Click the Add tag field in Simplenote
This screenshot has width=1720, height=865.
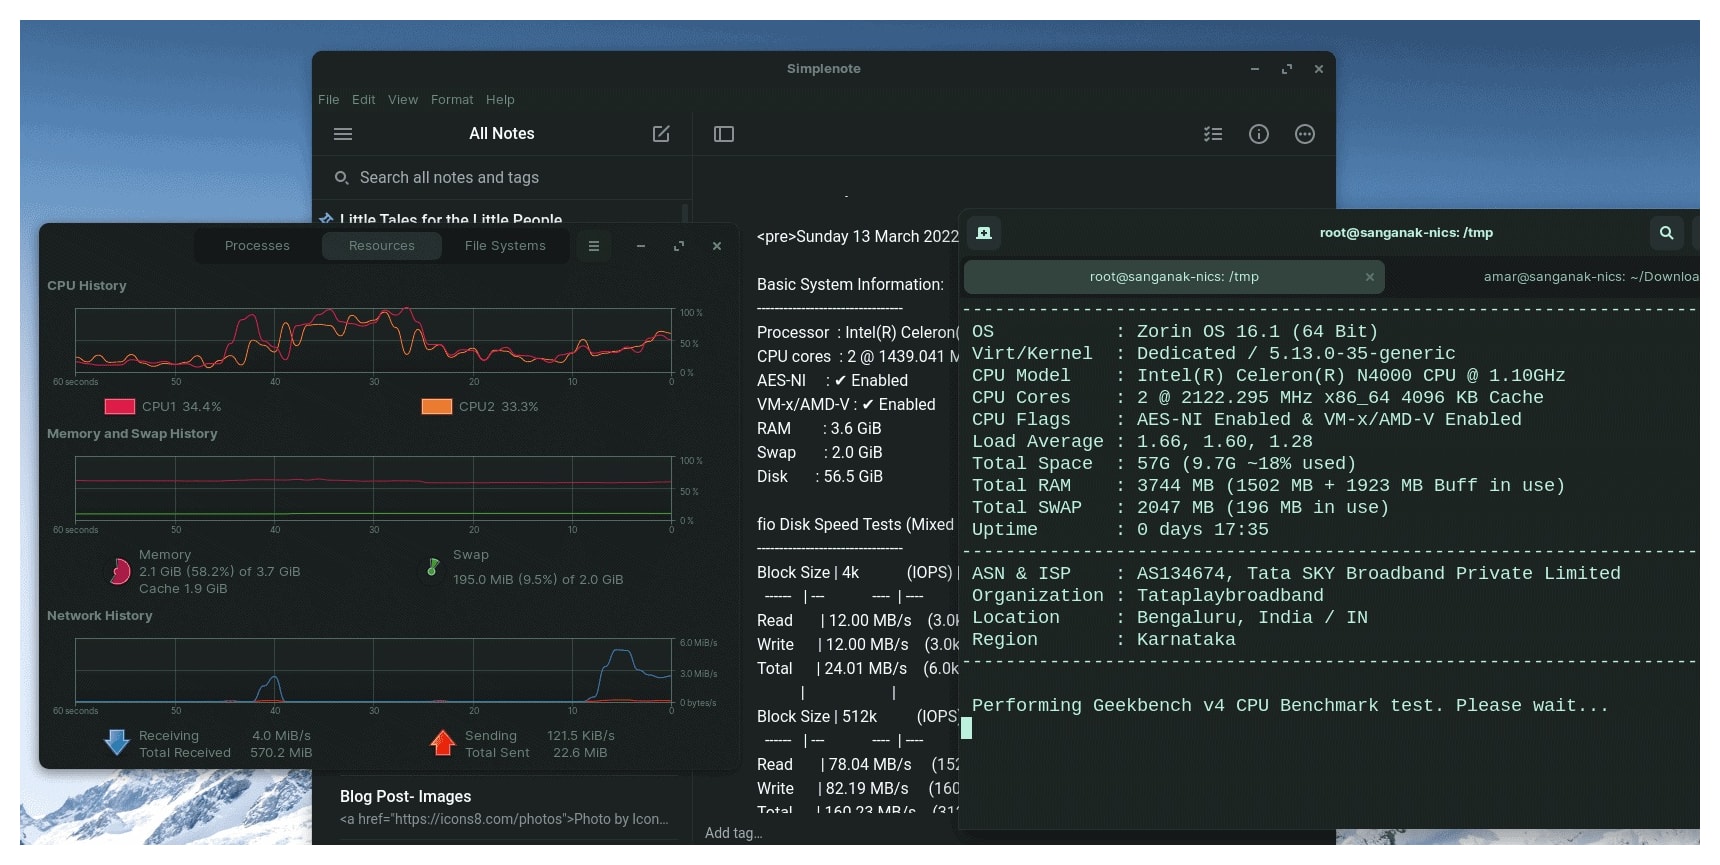tap(734, 833)
